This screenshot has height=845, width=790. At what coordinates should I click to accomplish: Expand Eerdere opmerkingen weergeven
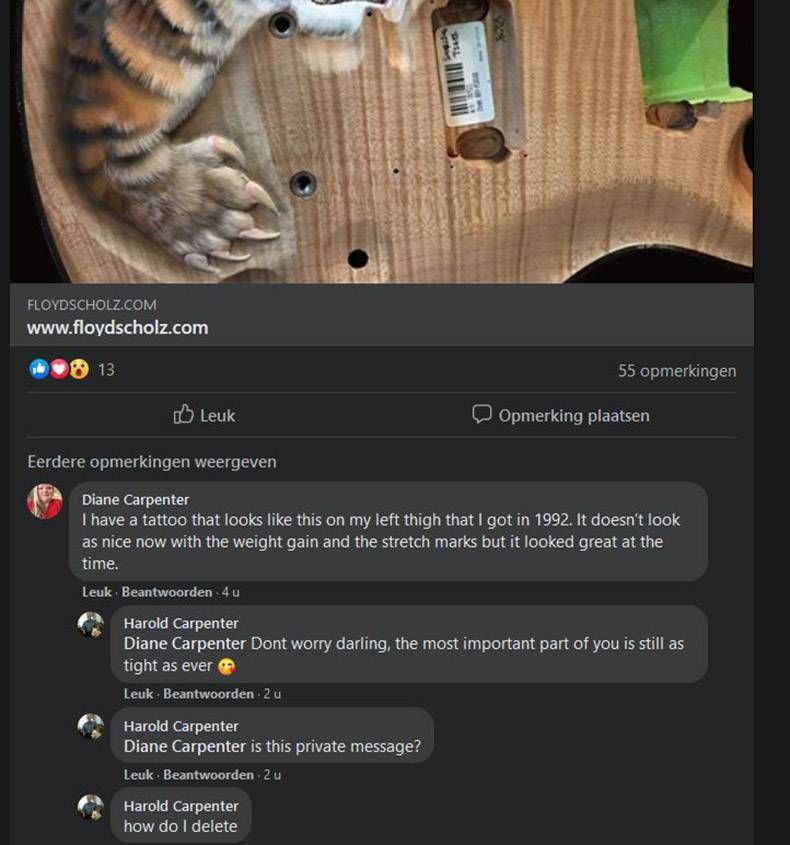152,462
